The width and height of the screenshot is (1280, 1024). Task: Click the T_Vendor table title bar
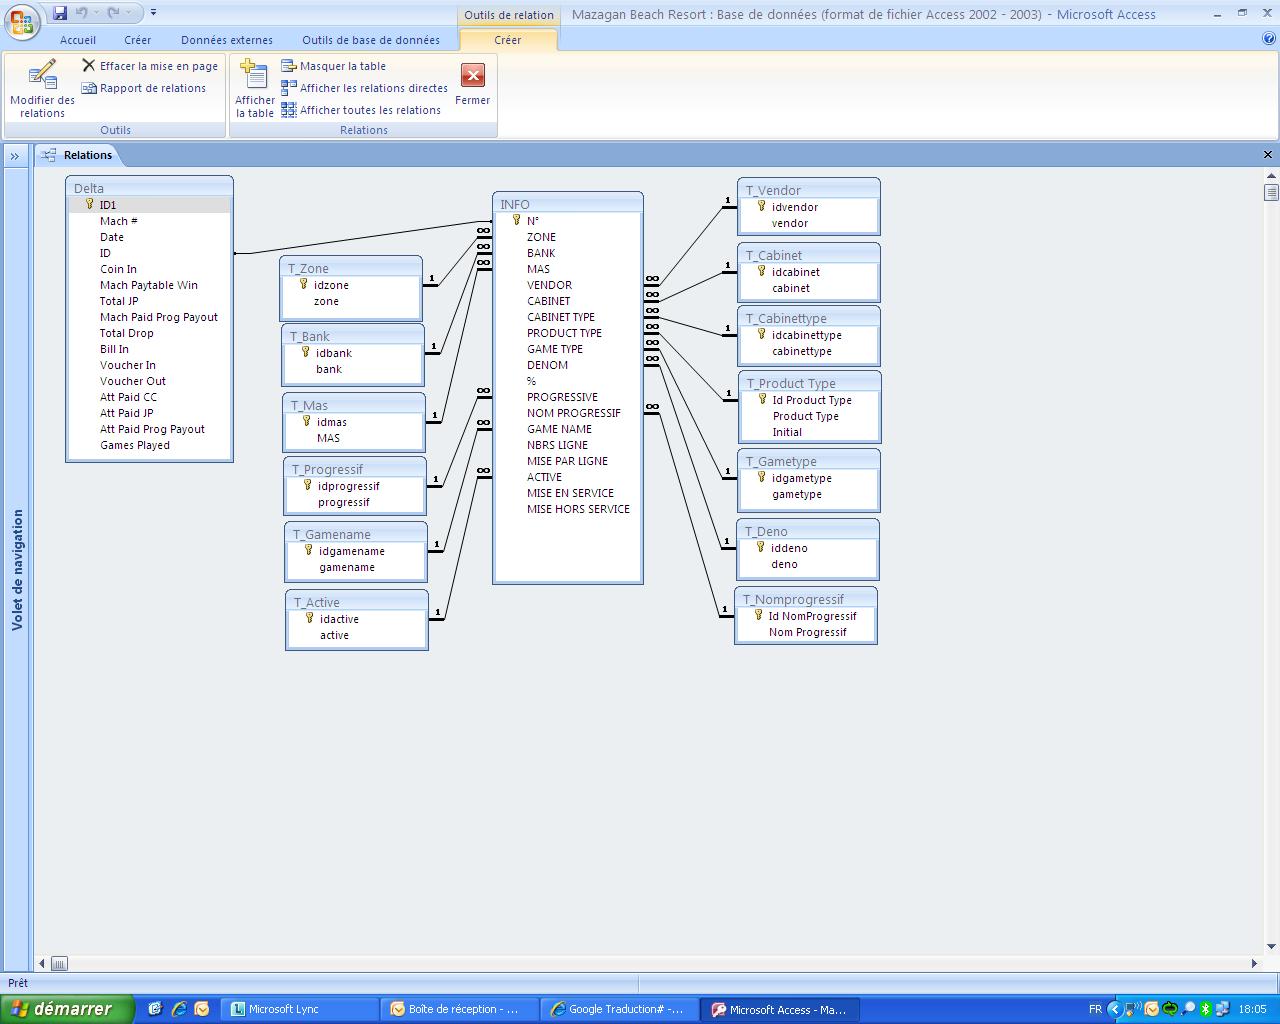pyautogui.click(x=809, y=189)
